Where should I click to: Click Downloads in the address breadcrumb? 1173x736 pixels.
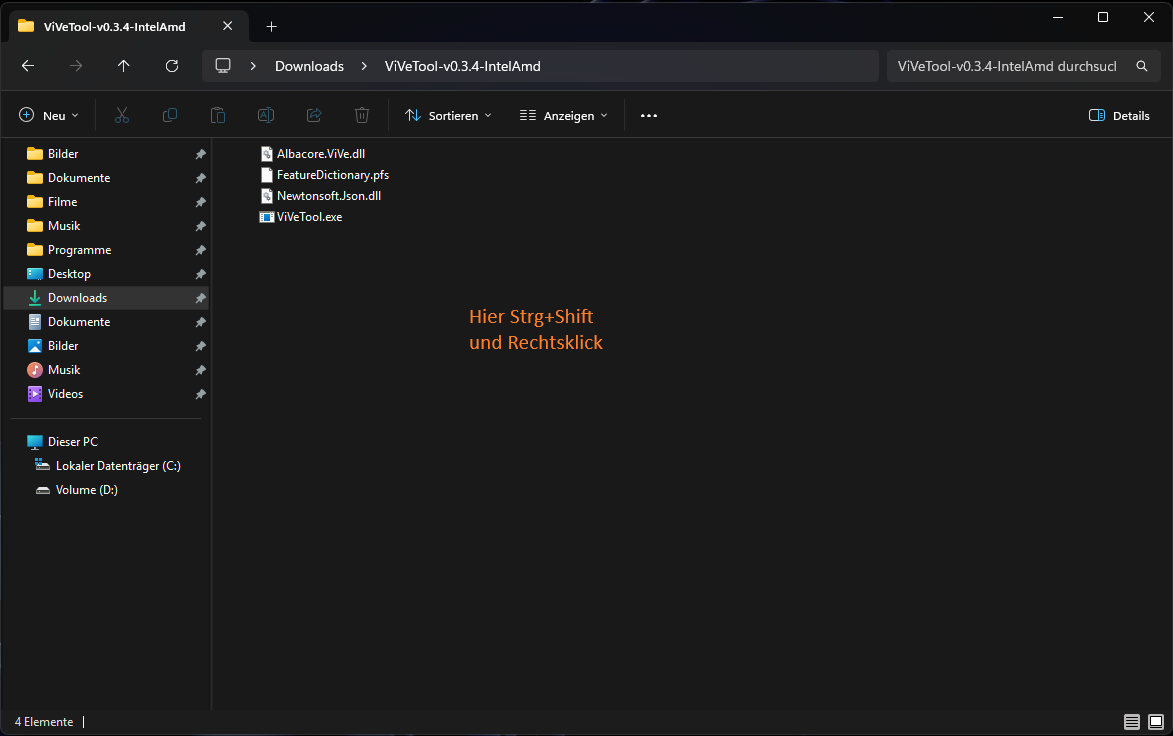point(310,66)
